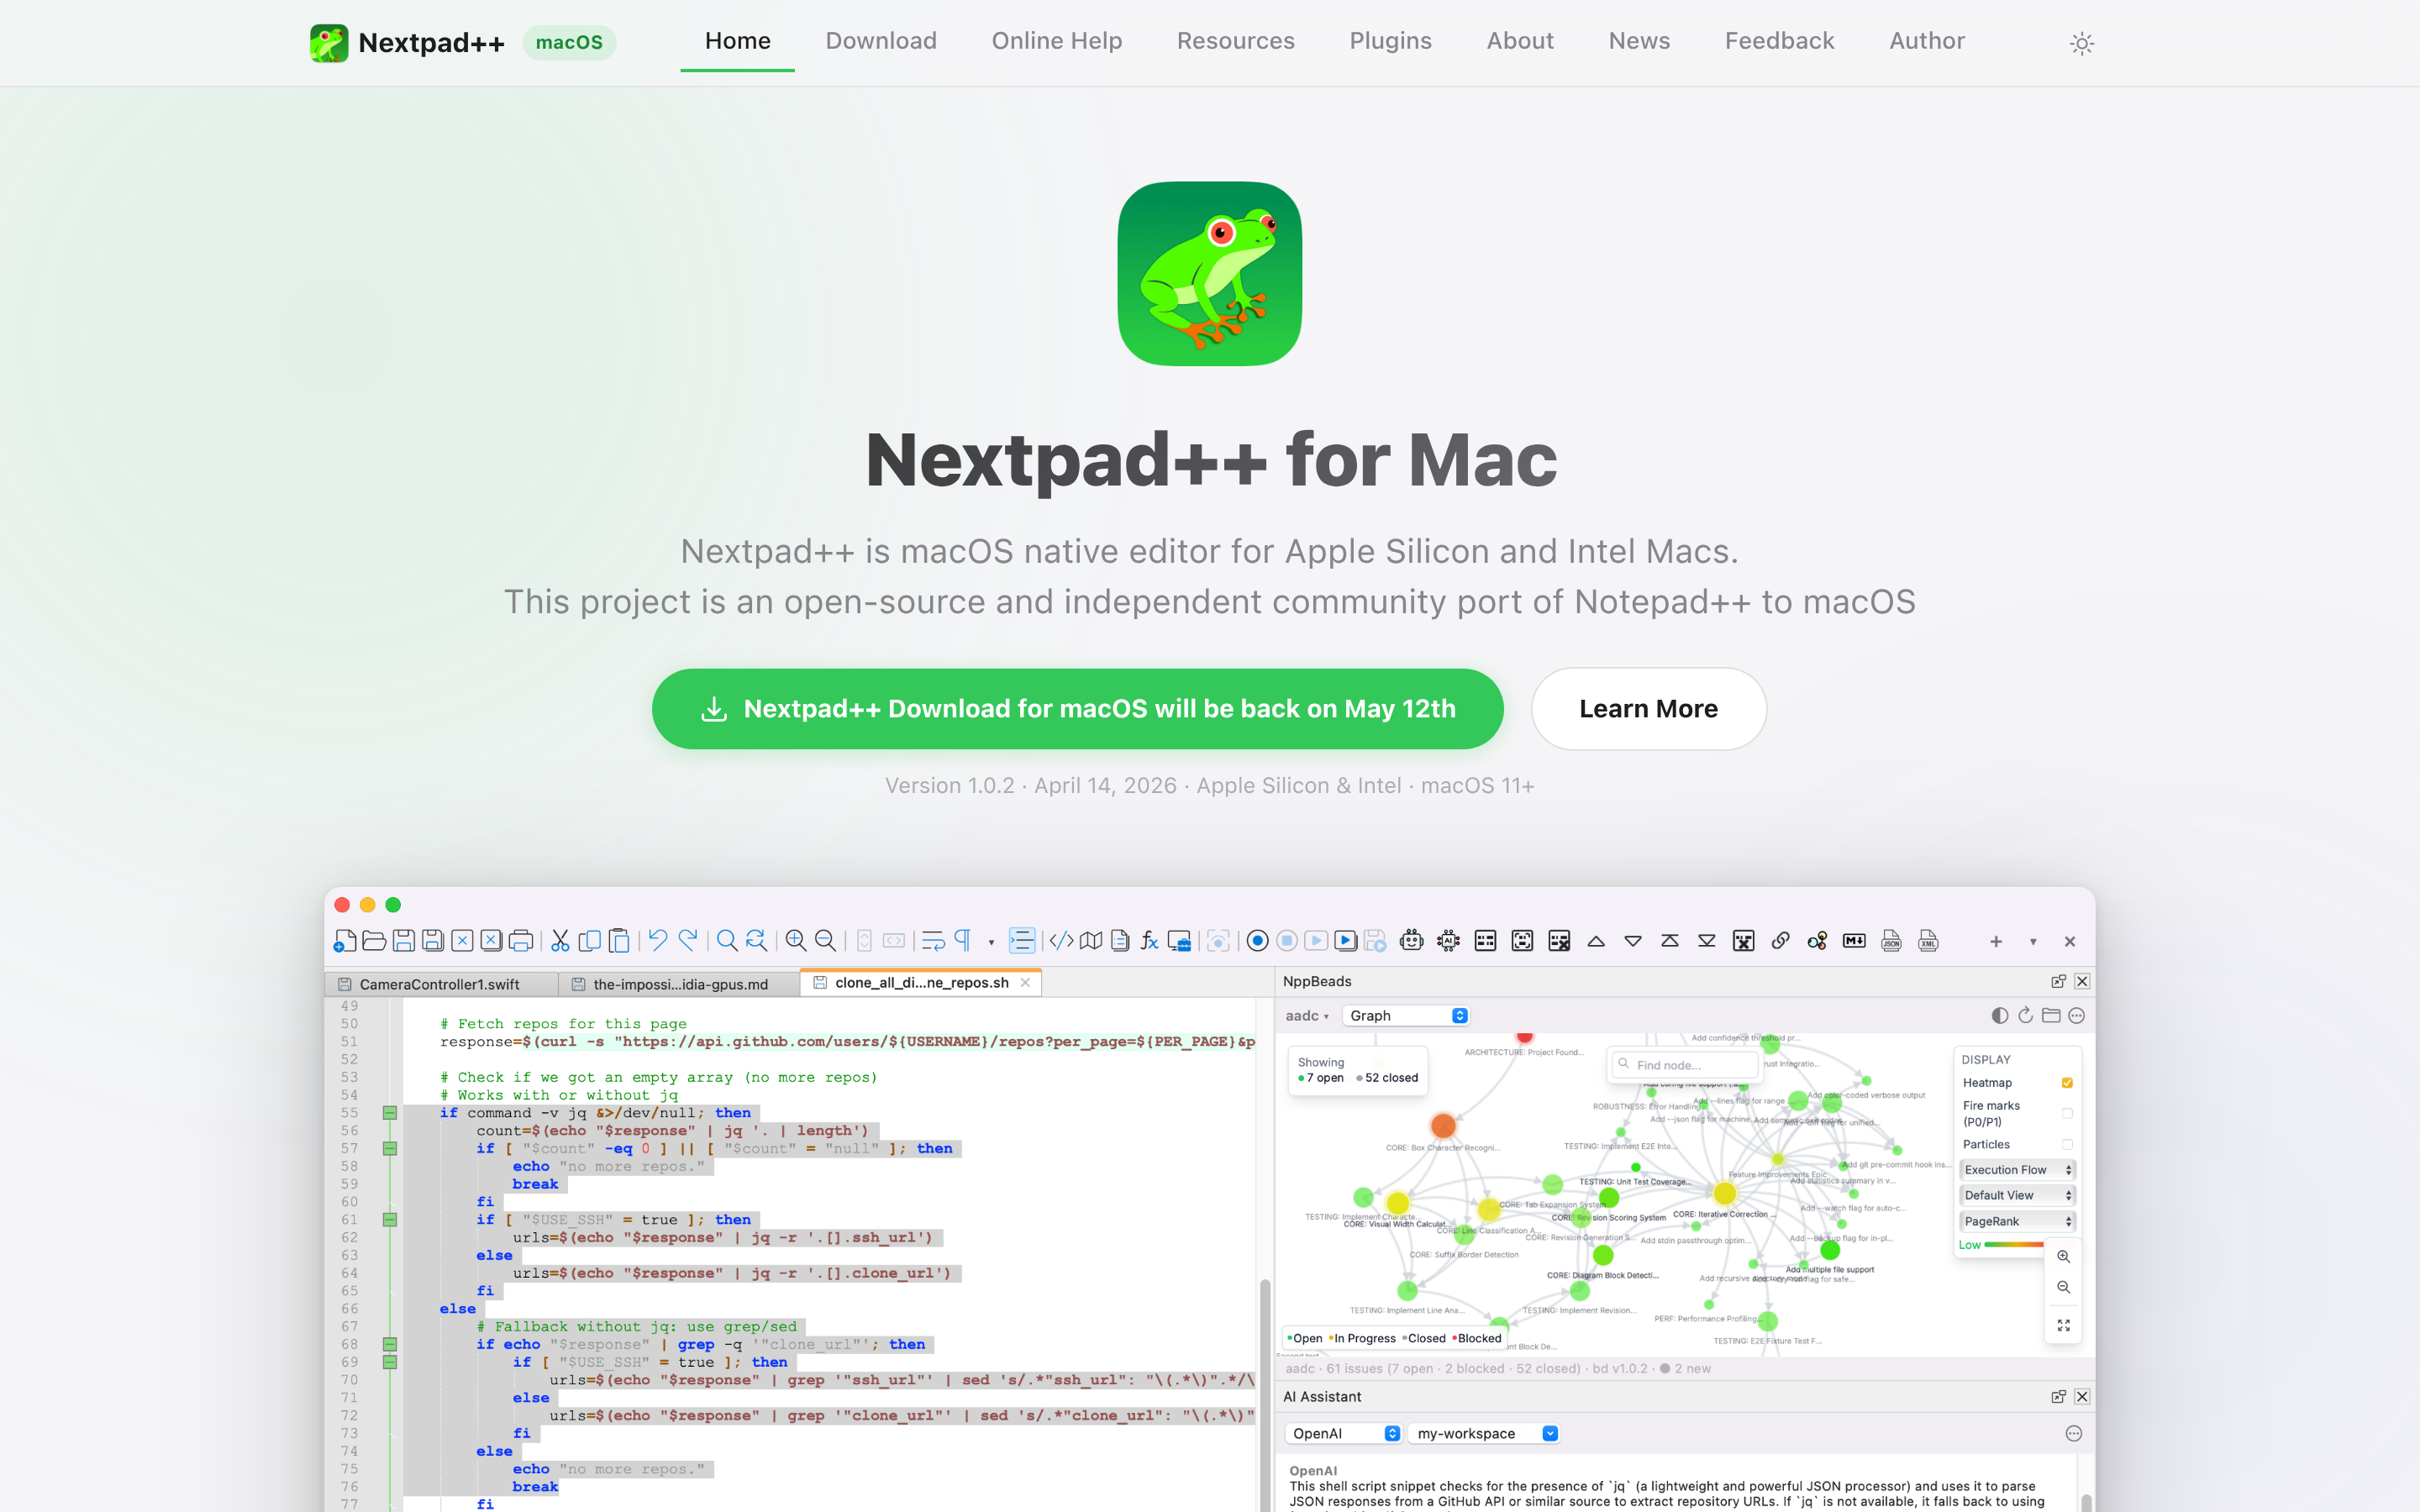Open the Online Help nav item
Image resolution: width=2420 pixels, height=1512 pixels.
(x=1057, y=41)
